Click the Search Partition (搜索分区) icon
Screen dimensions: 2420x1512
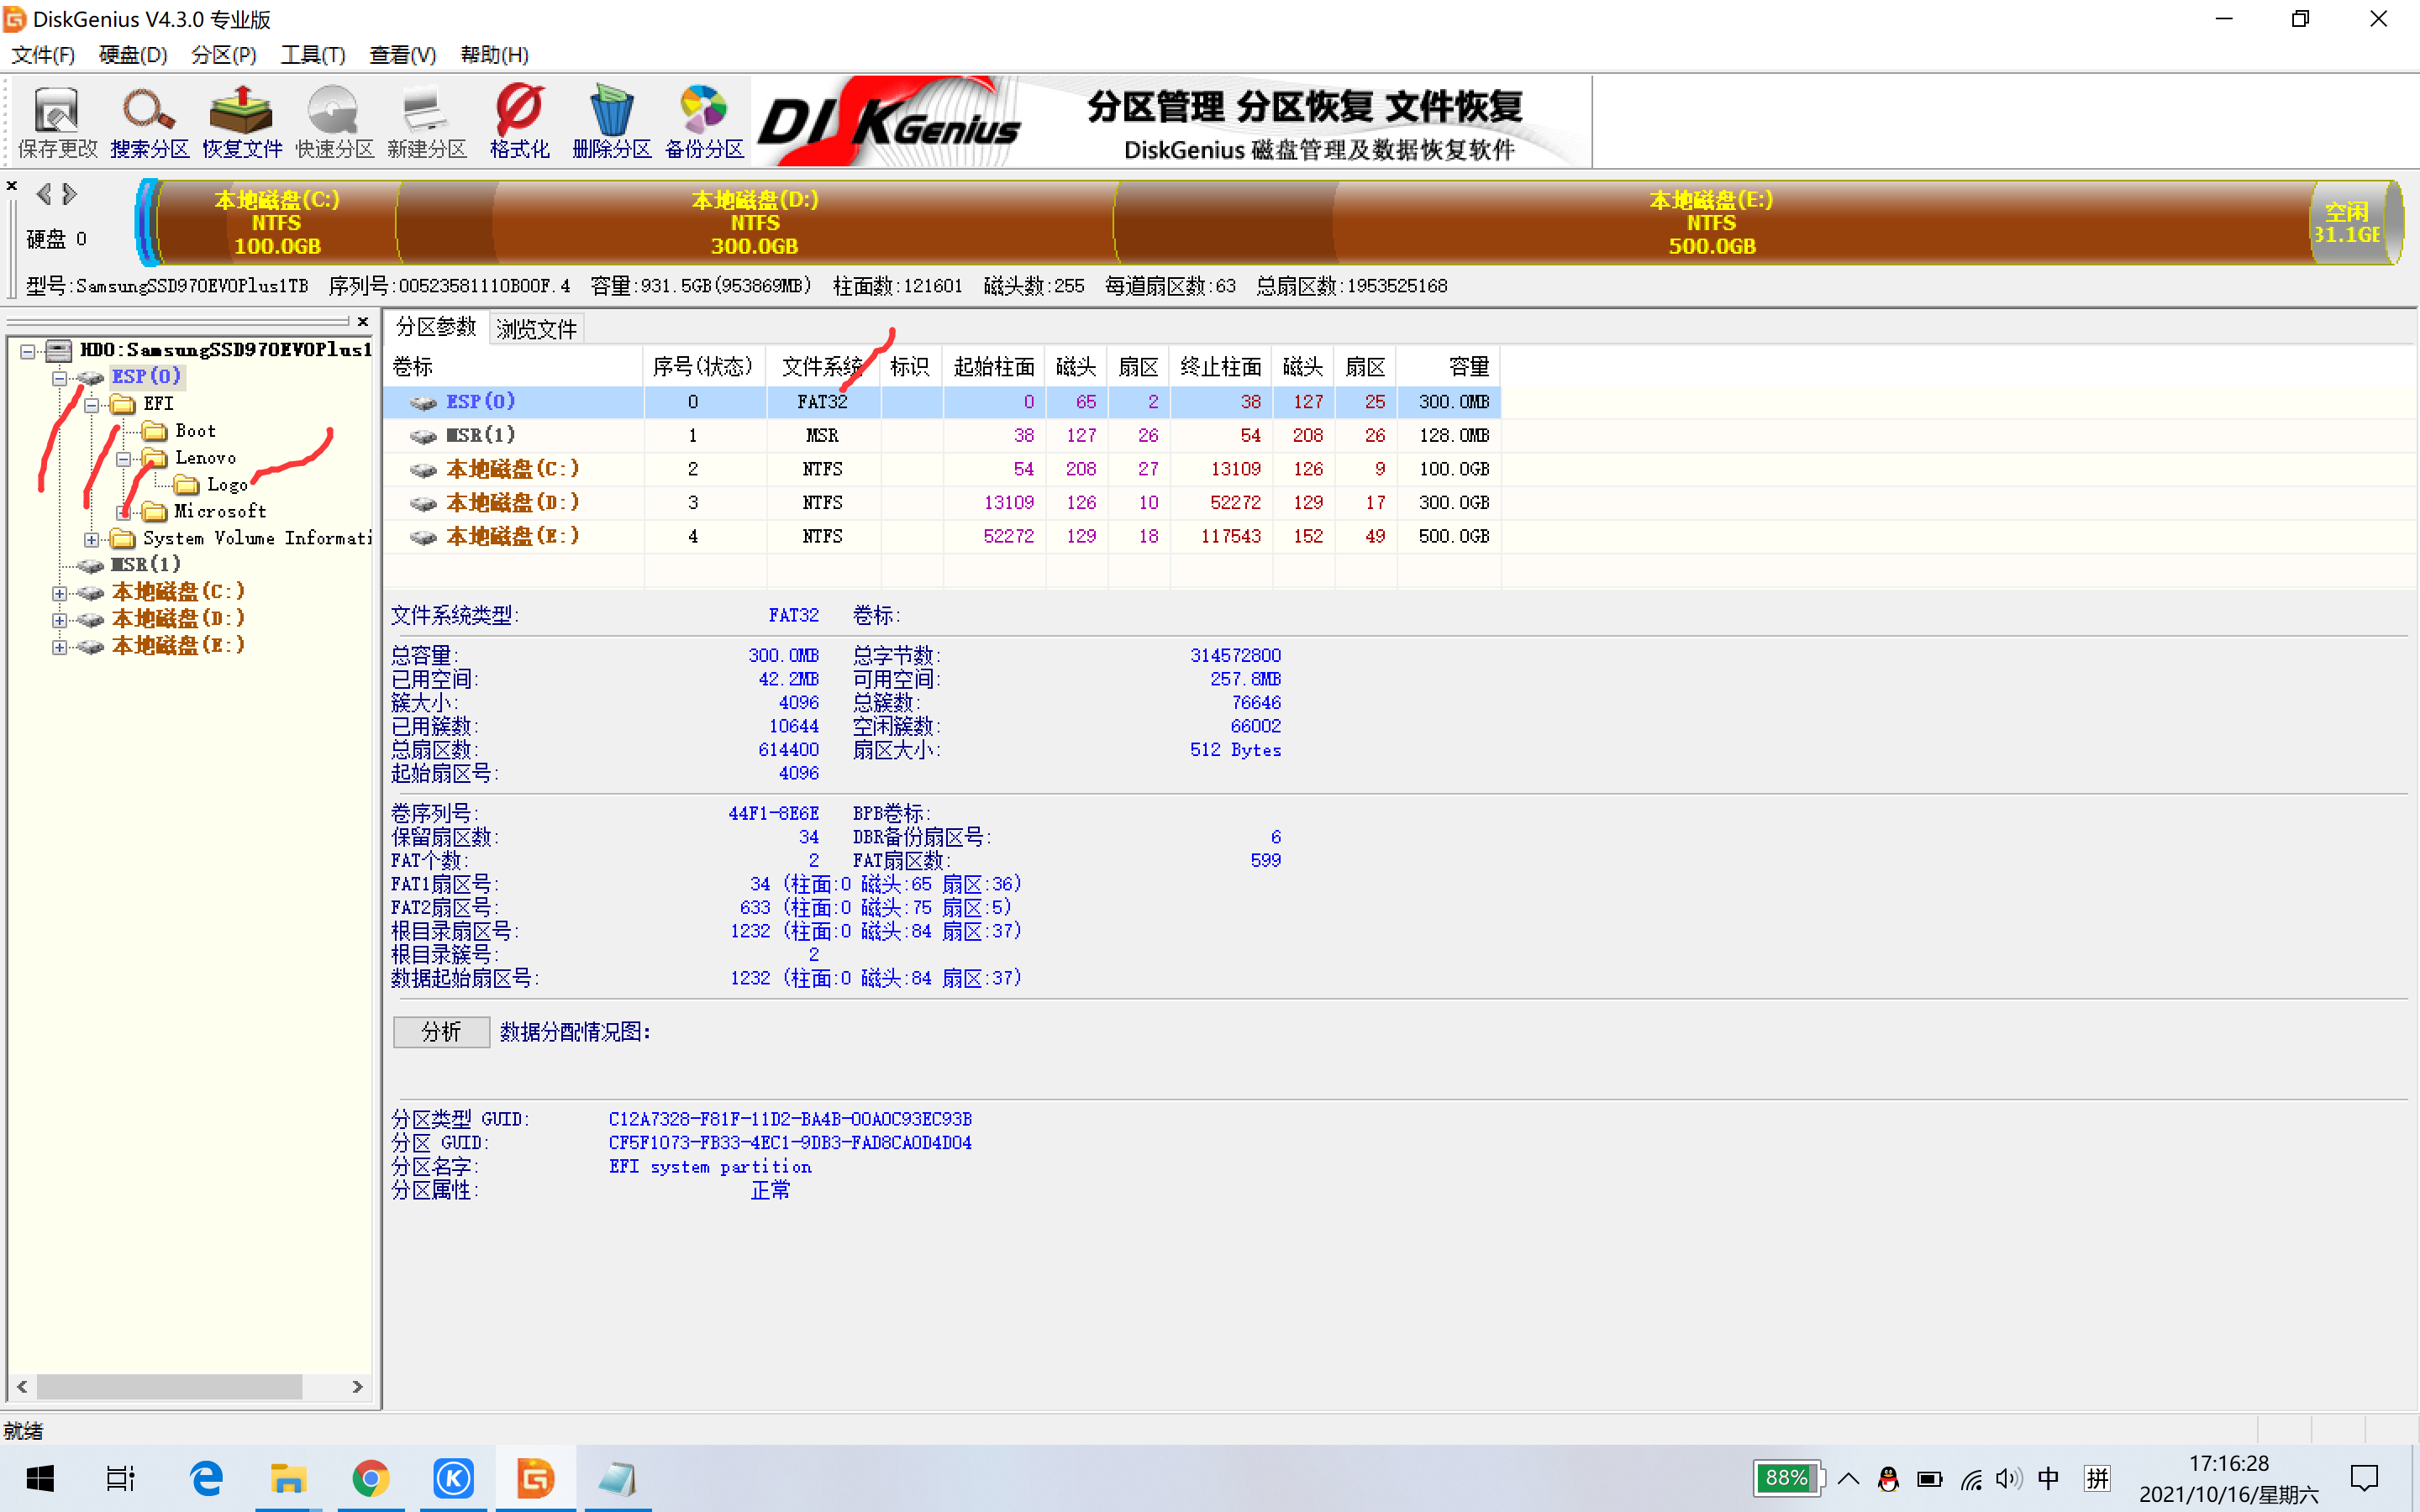pos(149,123)
